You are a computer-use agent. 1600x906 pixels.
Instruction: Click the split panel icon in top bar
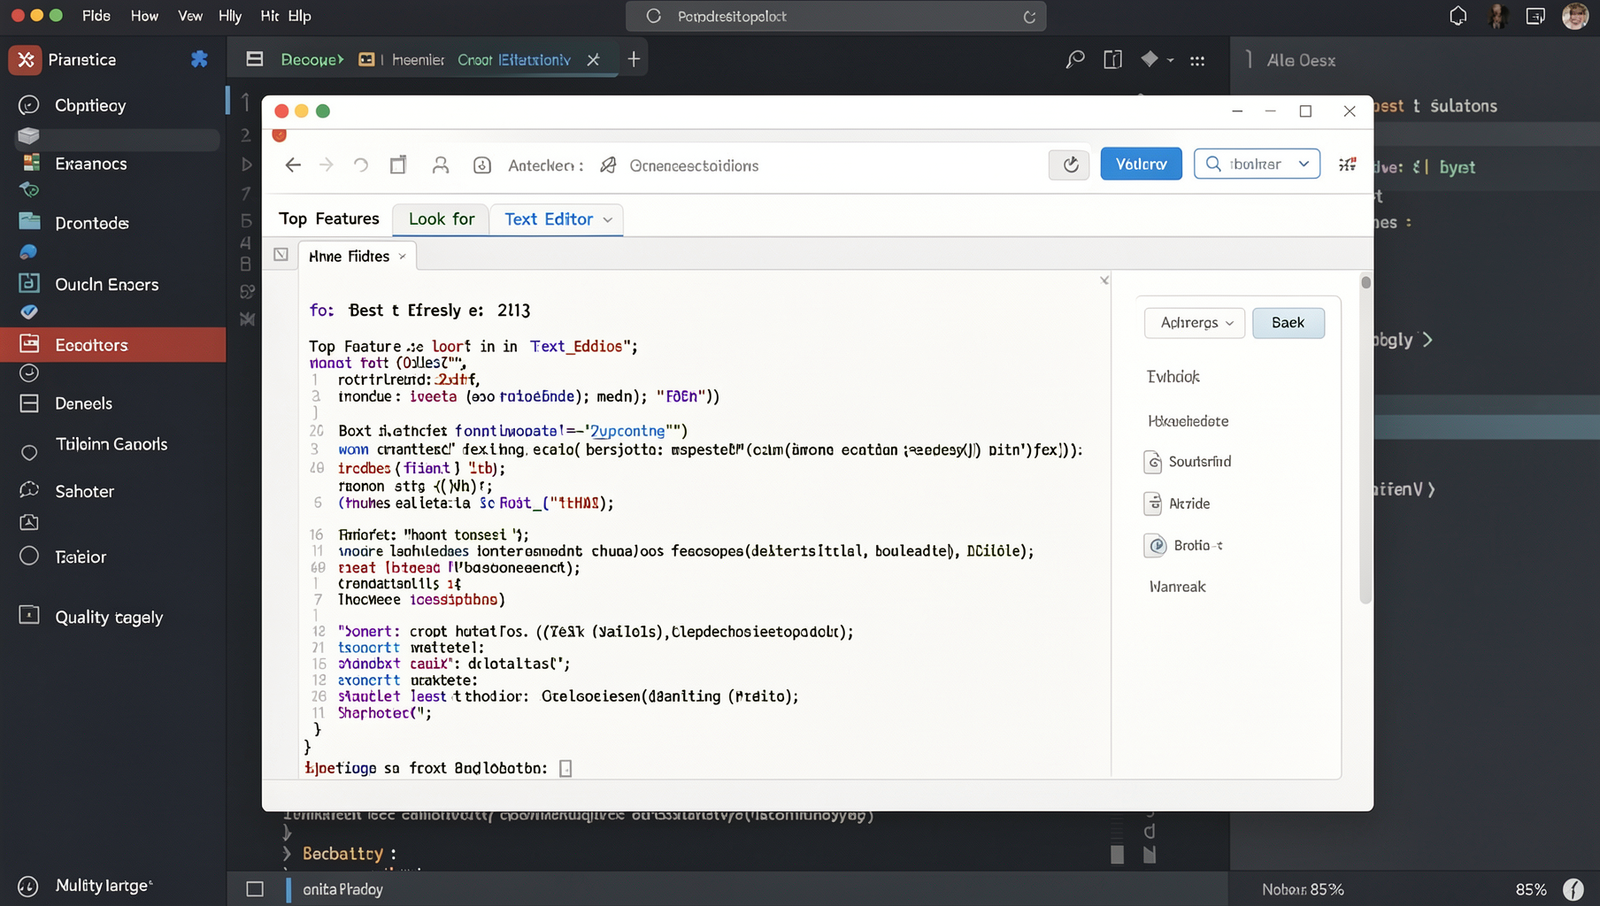click(x=1113, y=60)
